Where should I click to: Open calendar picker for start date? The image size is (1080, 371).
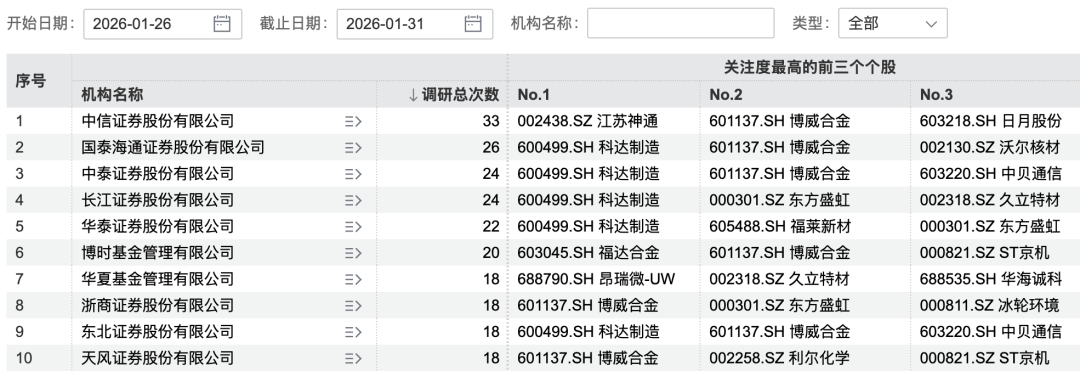221,23
